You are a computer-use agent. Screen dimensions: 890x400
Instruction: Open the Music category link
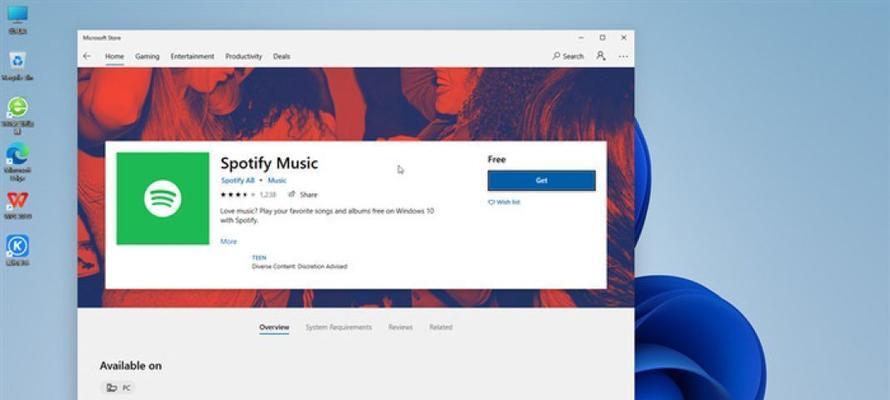(x=277, y=180)
